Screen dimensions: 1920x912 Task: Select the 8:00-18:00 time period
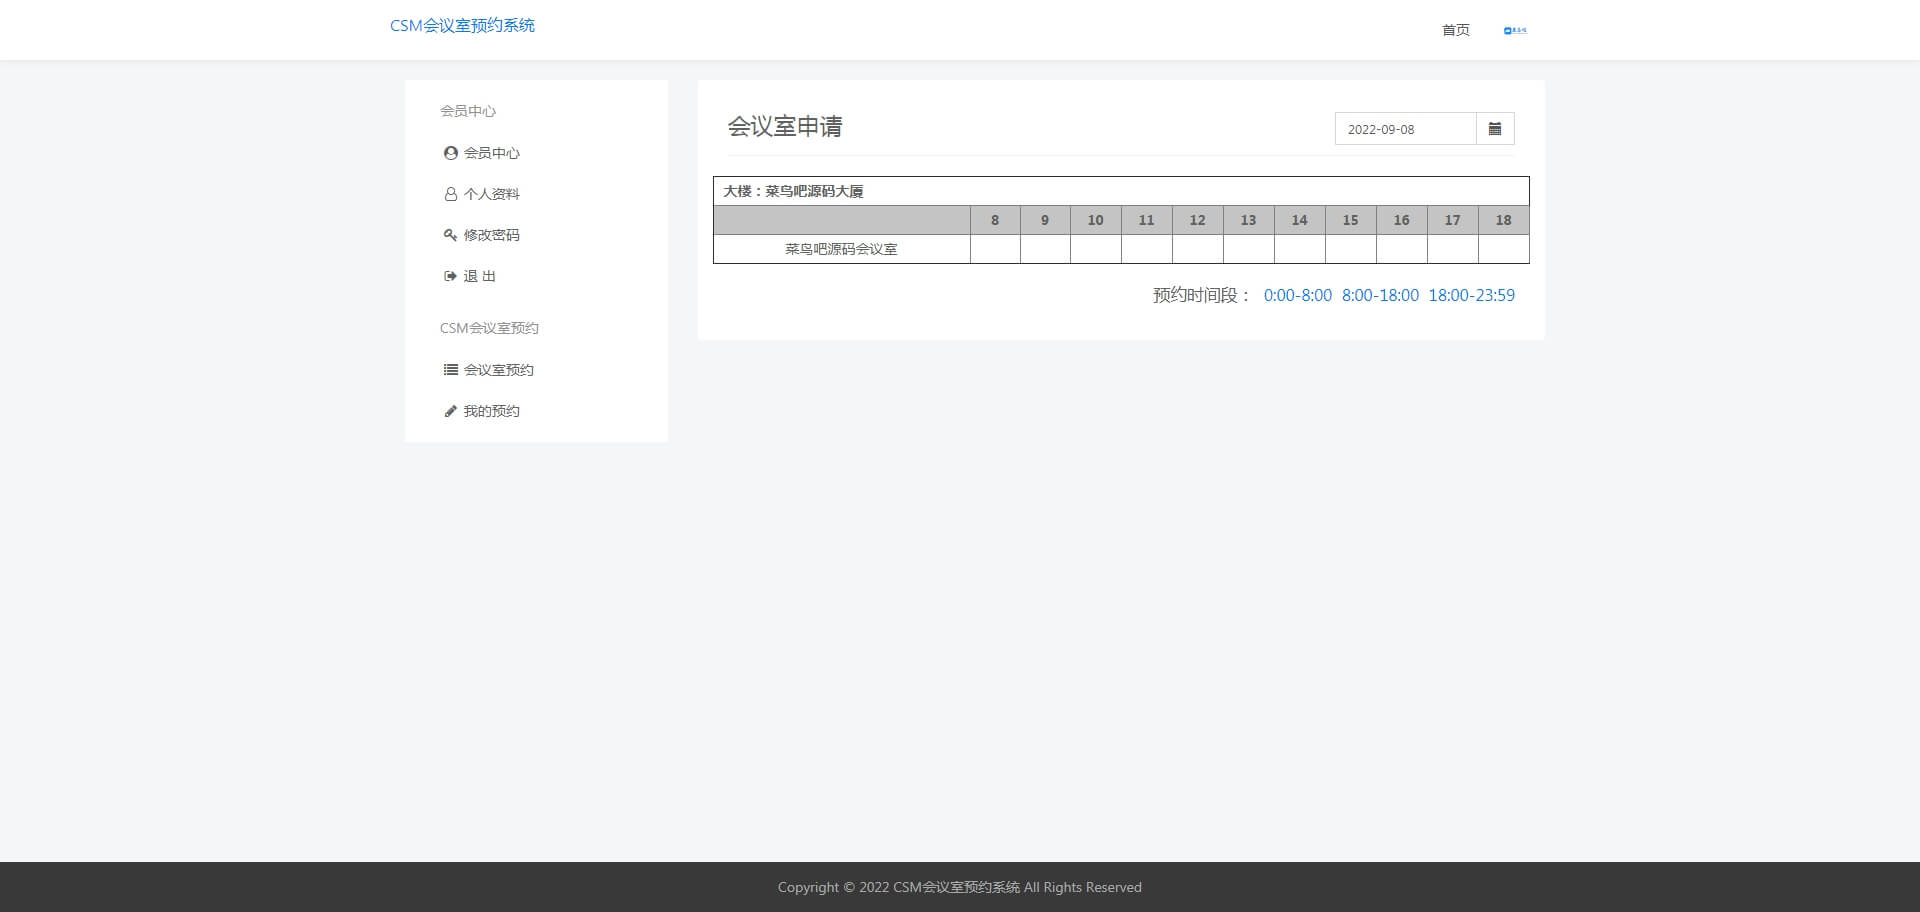point(1380,295)
